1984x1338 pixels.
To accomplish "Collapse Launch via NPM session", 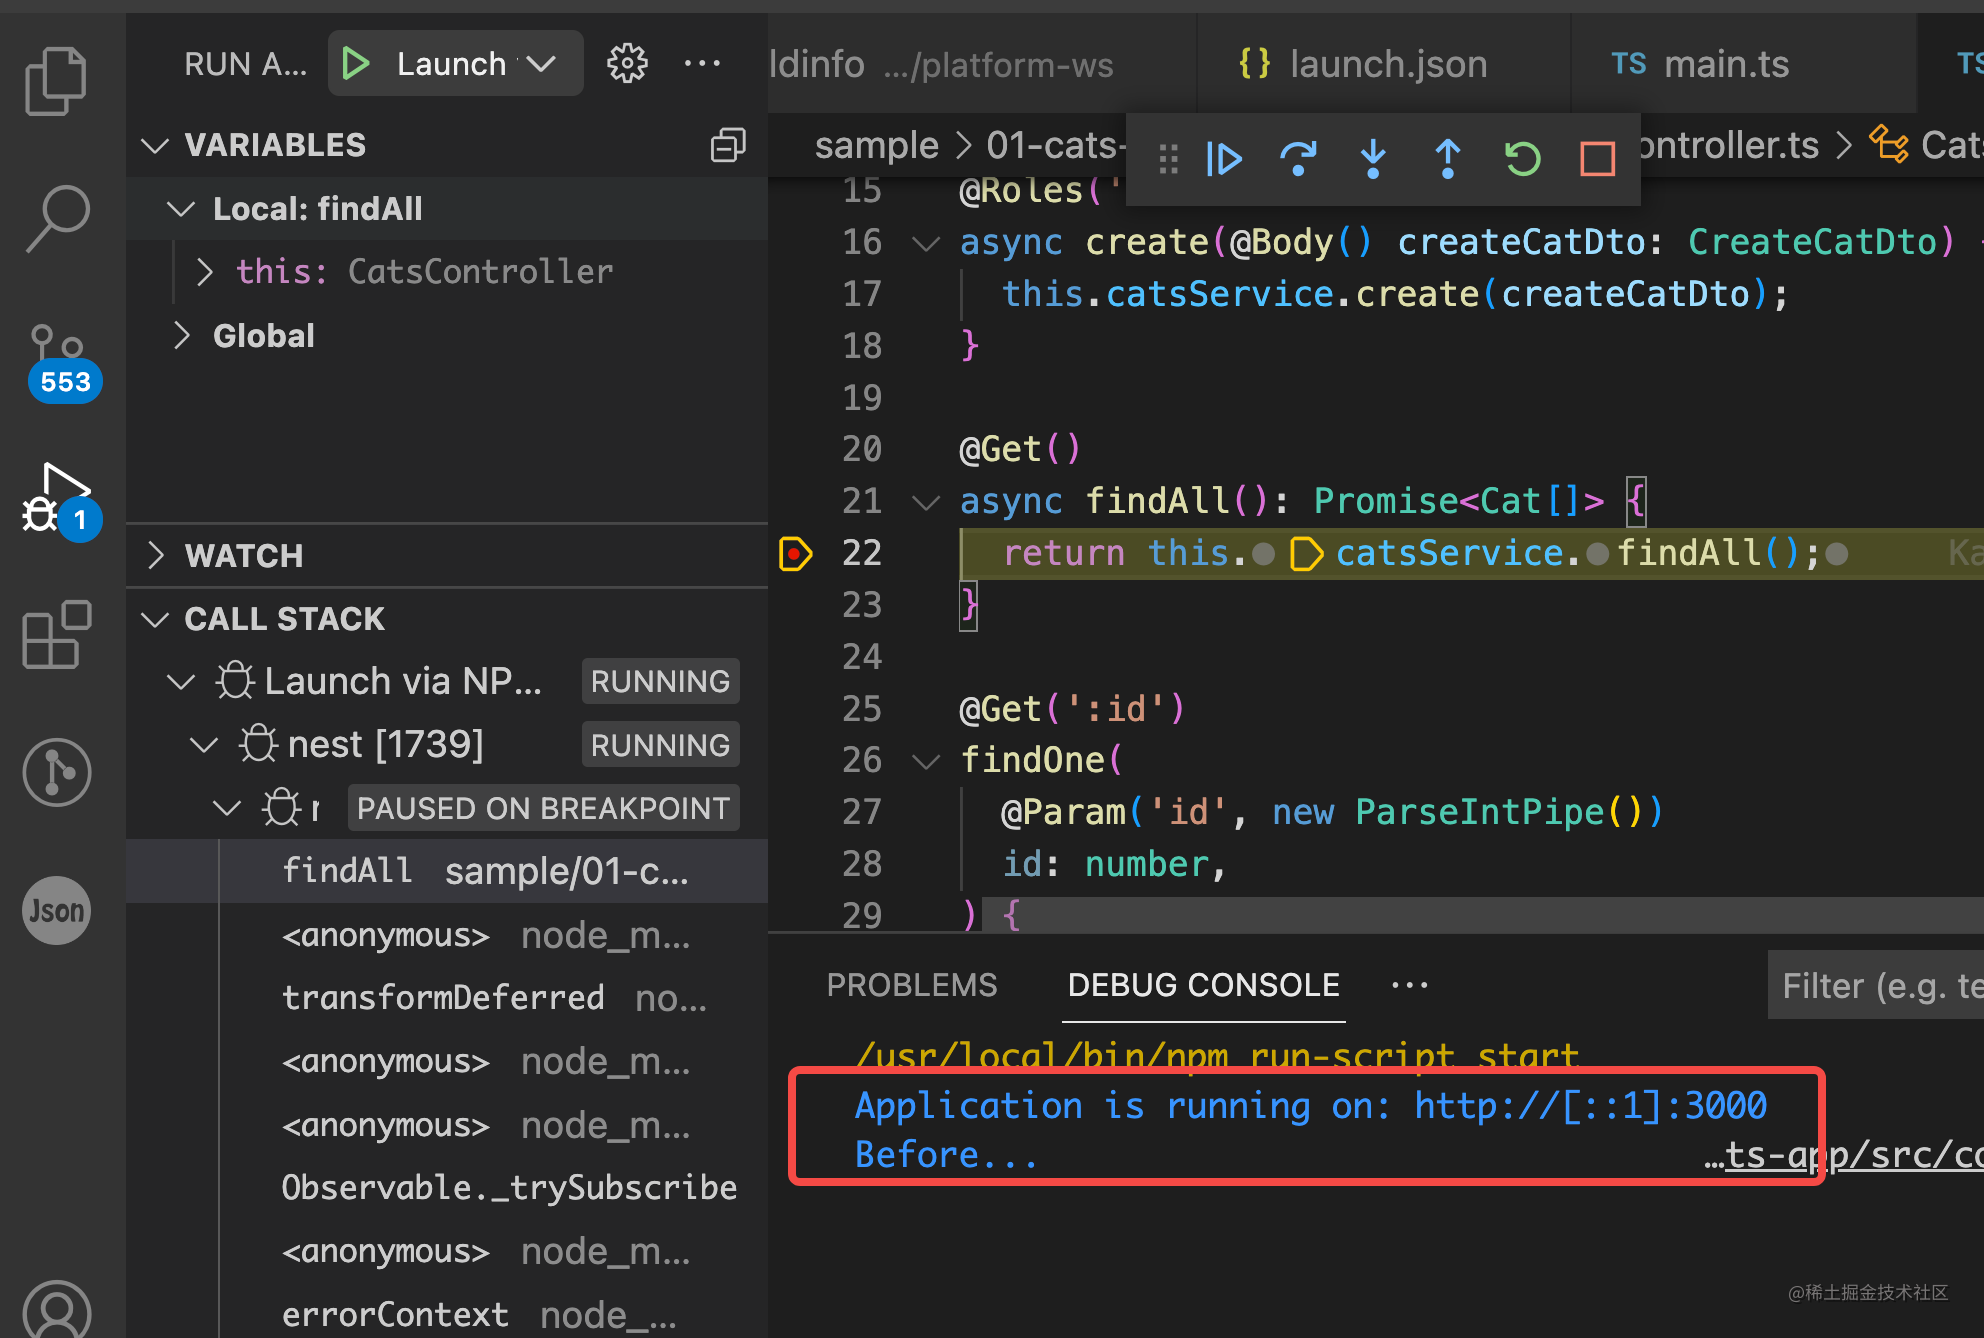I will (x=180, y=682).
